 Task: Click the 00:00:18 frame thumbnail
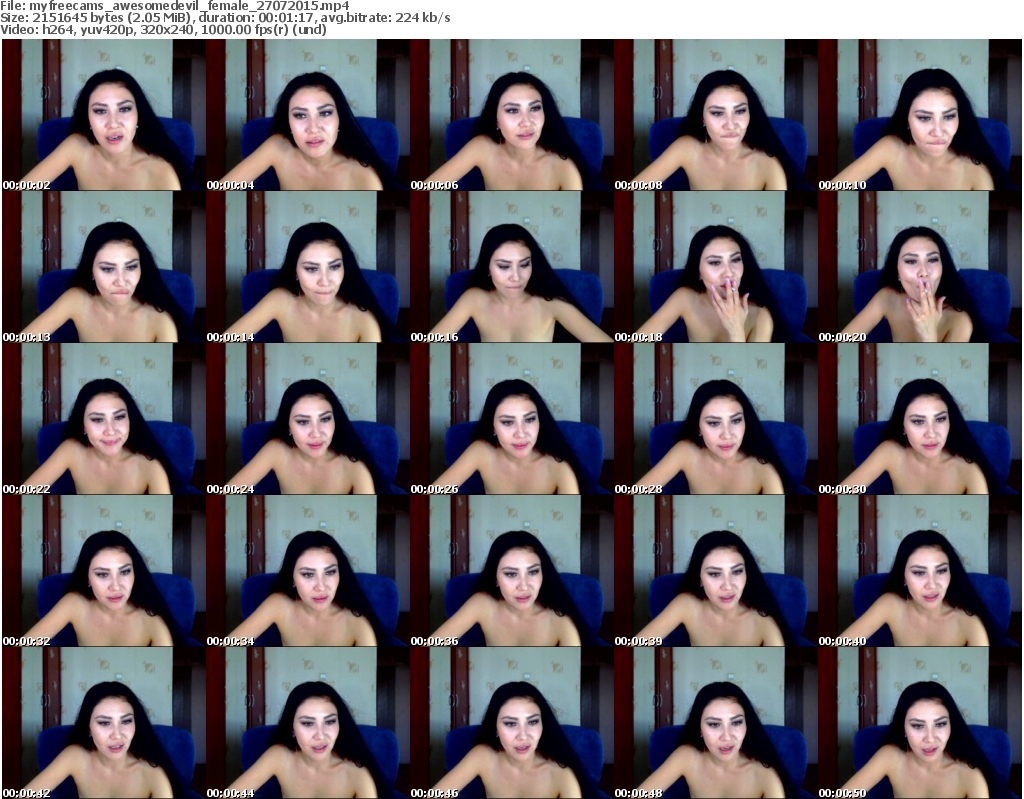pyautogui.click(x=715, y=267)
